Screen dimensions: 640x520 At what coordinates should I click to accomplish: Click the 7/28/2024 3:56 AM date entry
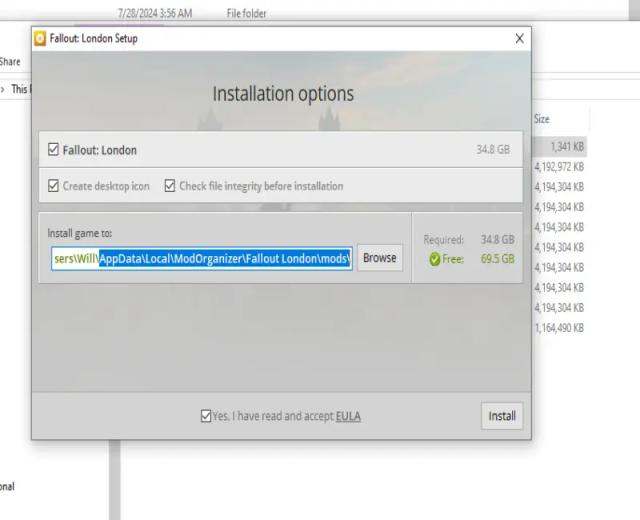tap(155, 13)
